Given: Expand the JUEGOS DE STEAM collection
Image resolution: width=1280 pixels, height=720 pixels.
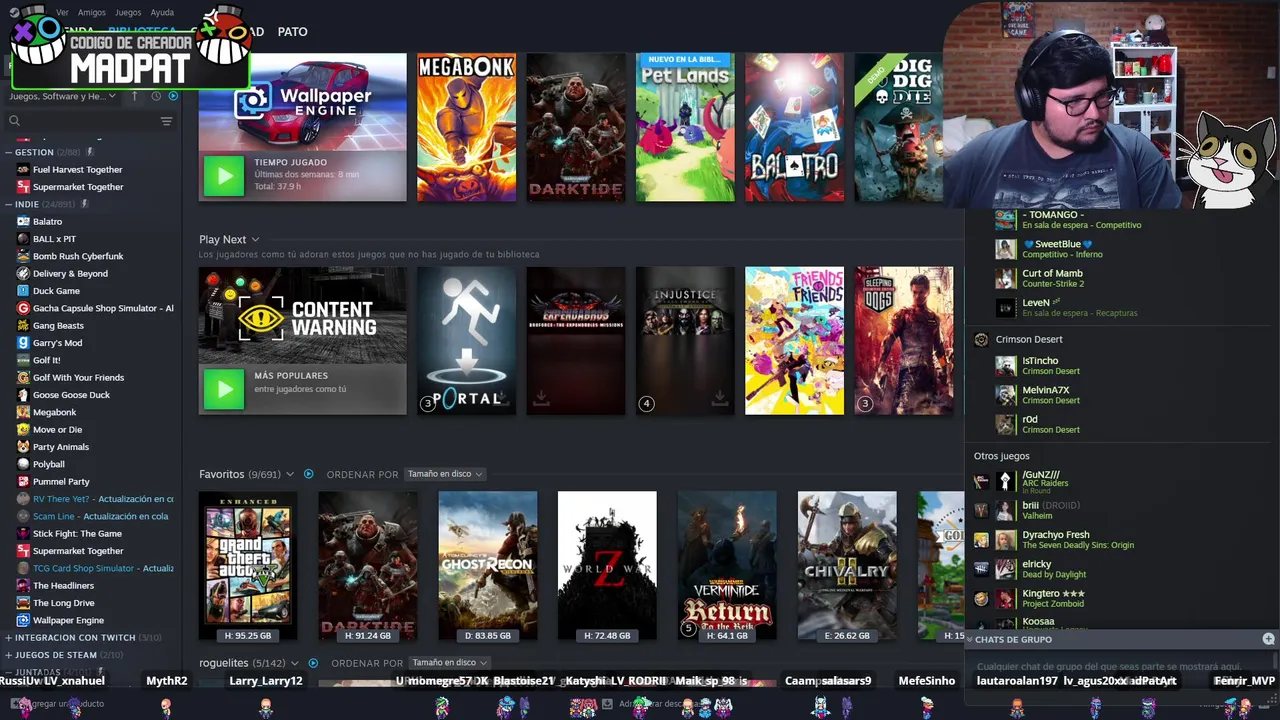Looking at the screenshot, I should click(9, 655).
